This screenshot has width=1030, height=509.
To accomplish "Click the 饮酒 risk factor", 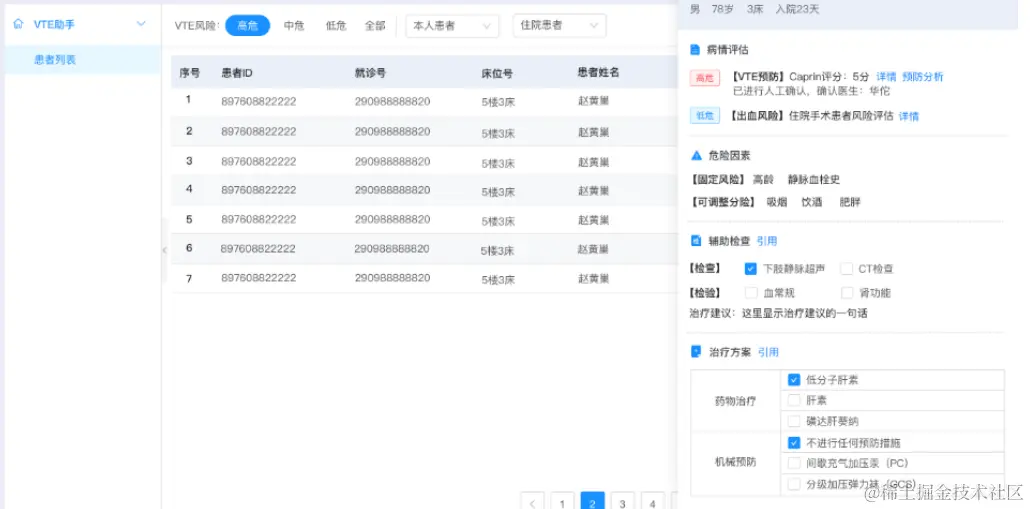I will click(812, 202).
